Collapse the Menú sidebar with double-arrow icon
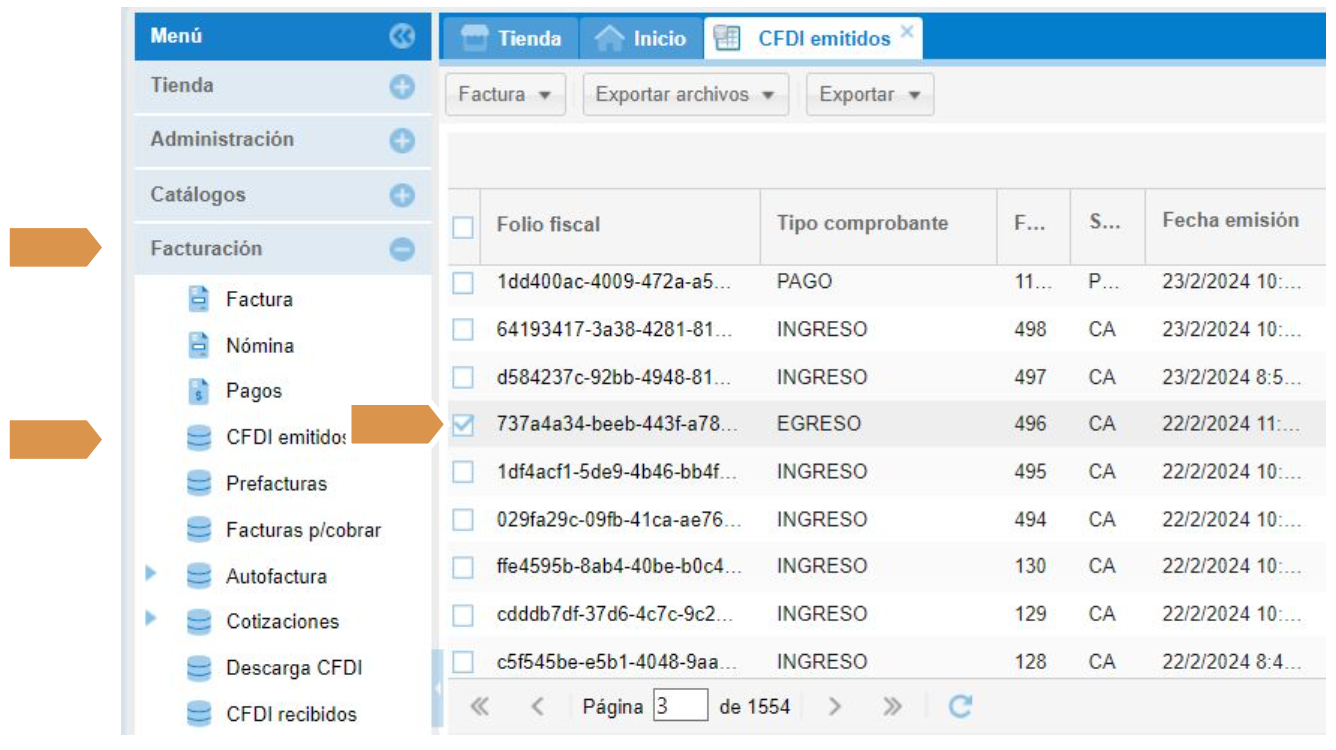Viewport: 1336px width, 750px height. point(401,37)
